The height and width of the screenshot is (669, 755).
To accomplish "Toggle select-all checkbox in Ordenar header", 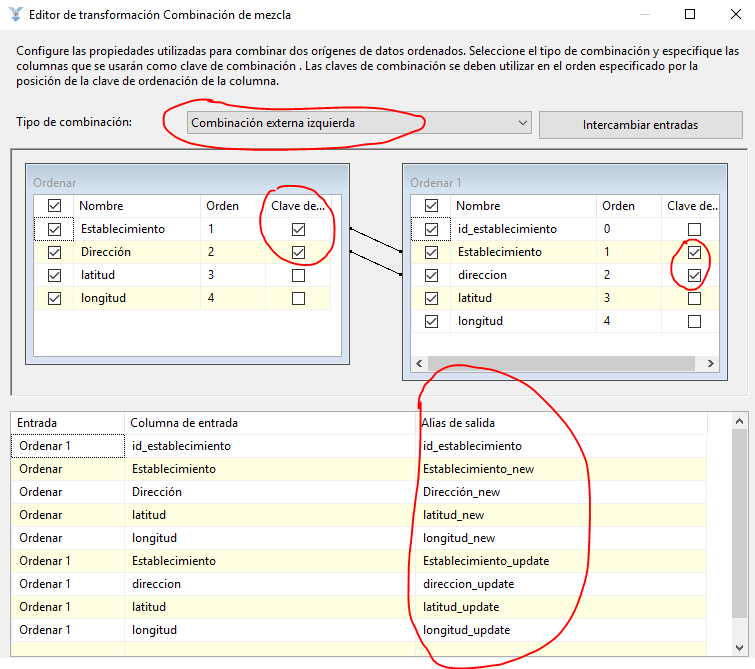I will pyautogui.click(x=54, y=206).
